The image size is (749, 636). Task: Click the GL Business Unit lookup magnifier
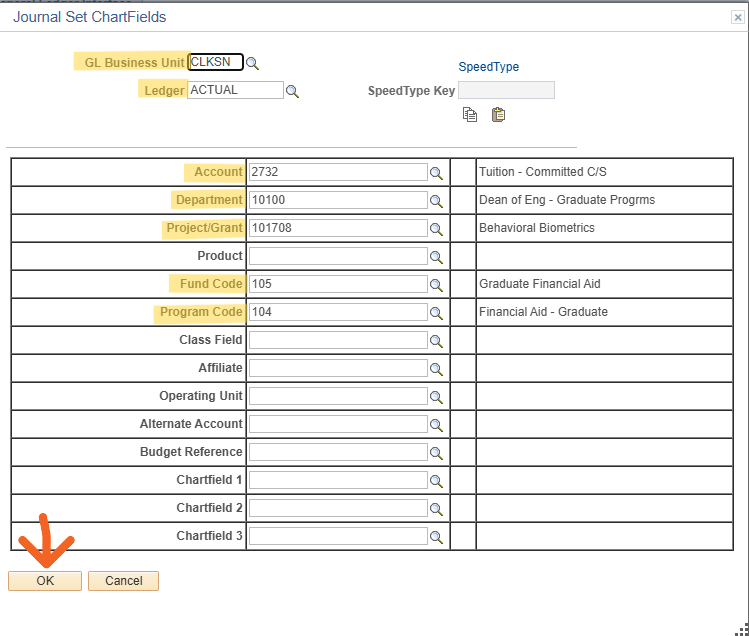coord(253,63)
